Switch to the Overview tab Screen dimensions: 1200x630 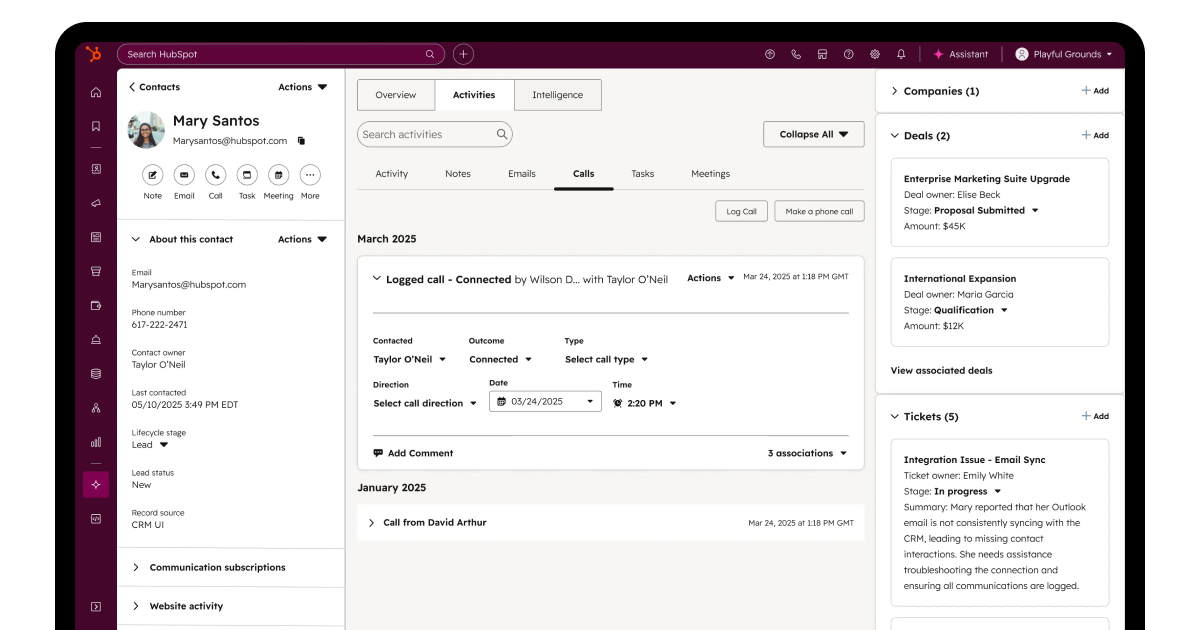pos(396,95)
